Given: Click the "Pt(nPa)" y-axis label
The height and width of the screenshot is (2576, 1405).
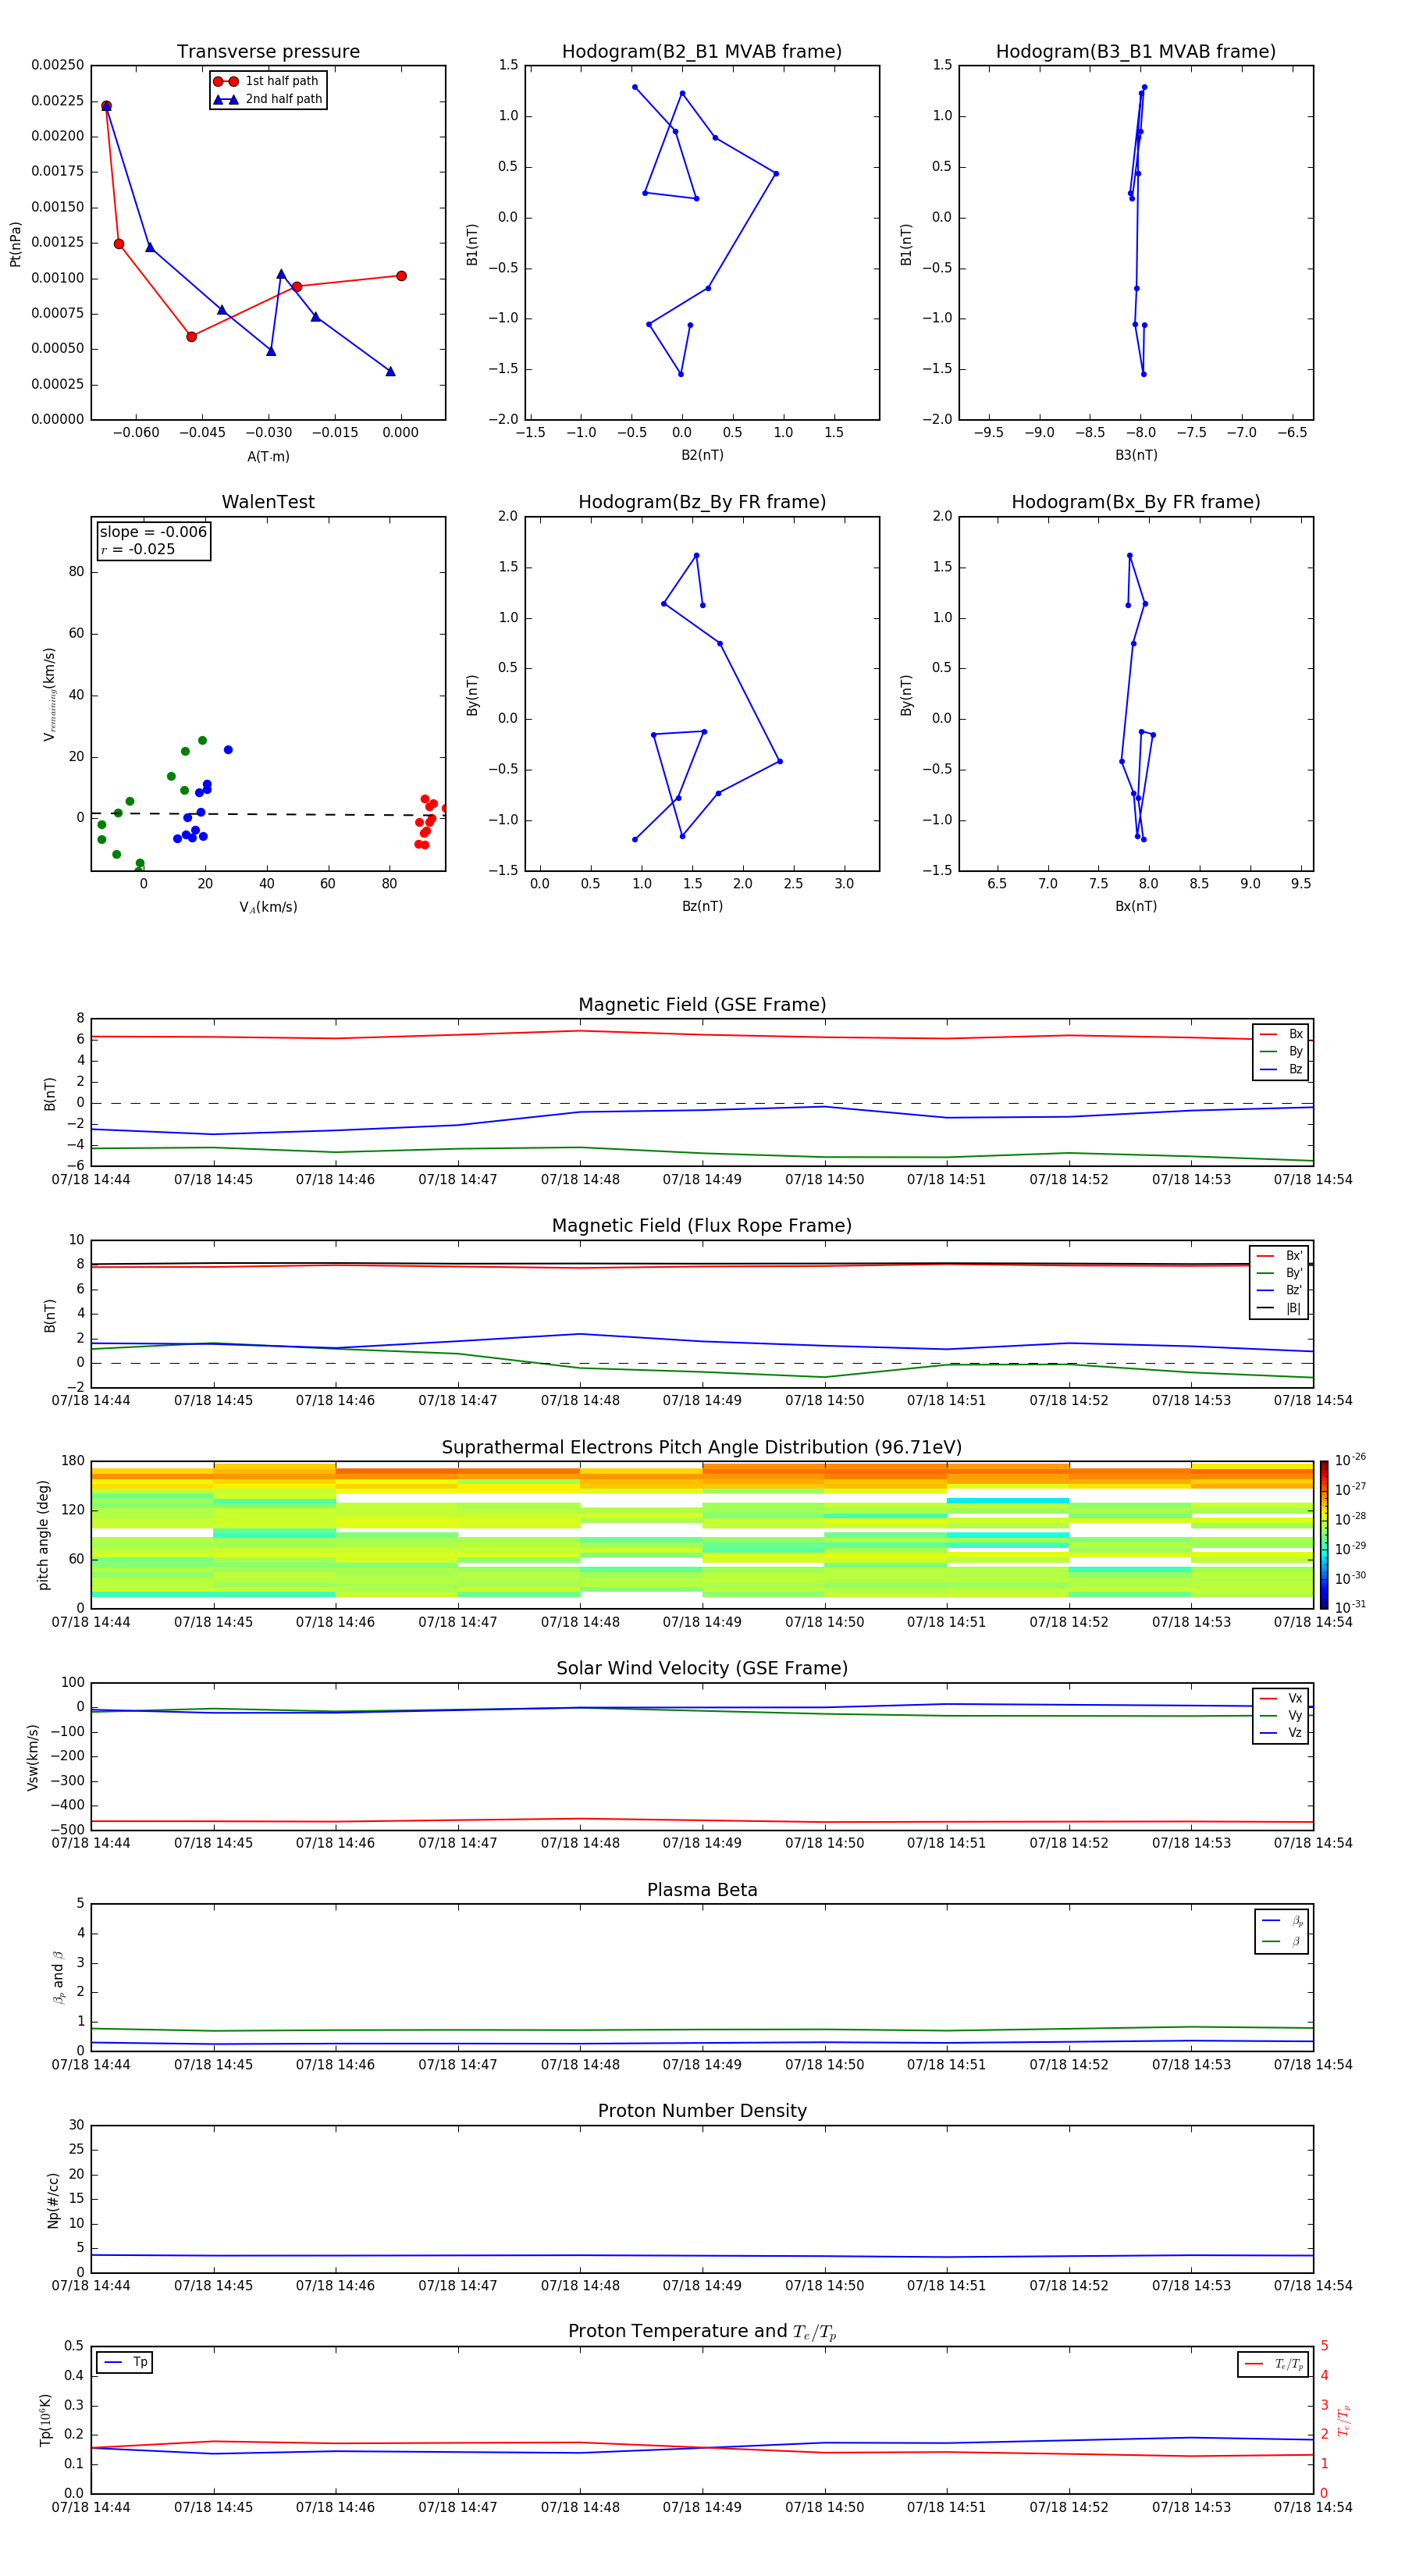Looking at the screenshot, I should point(15,243).
